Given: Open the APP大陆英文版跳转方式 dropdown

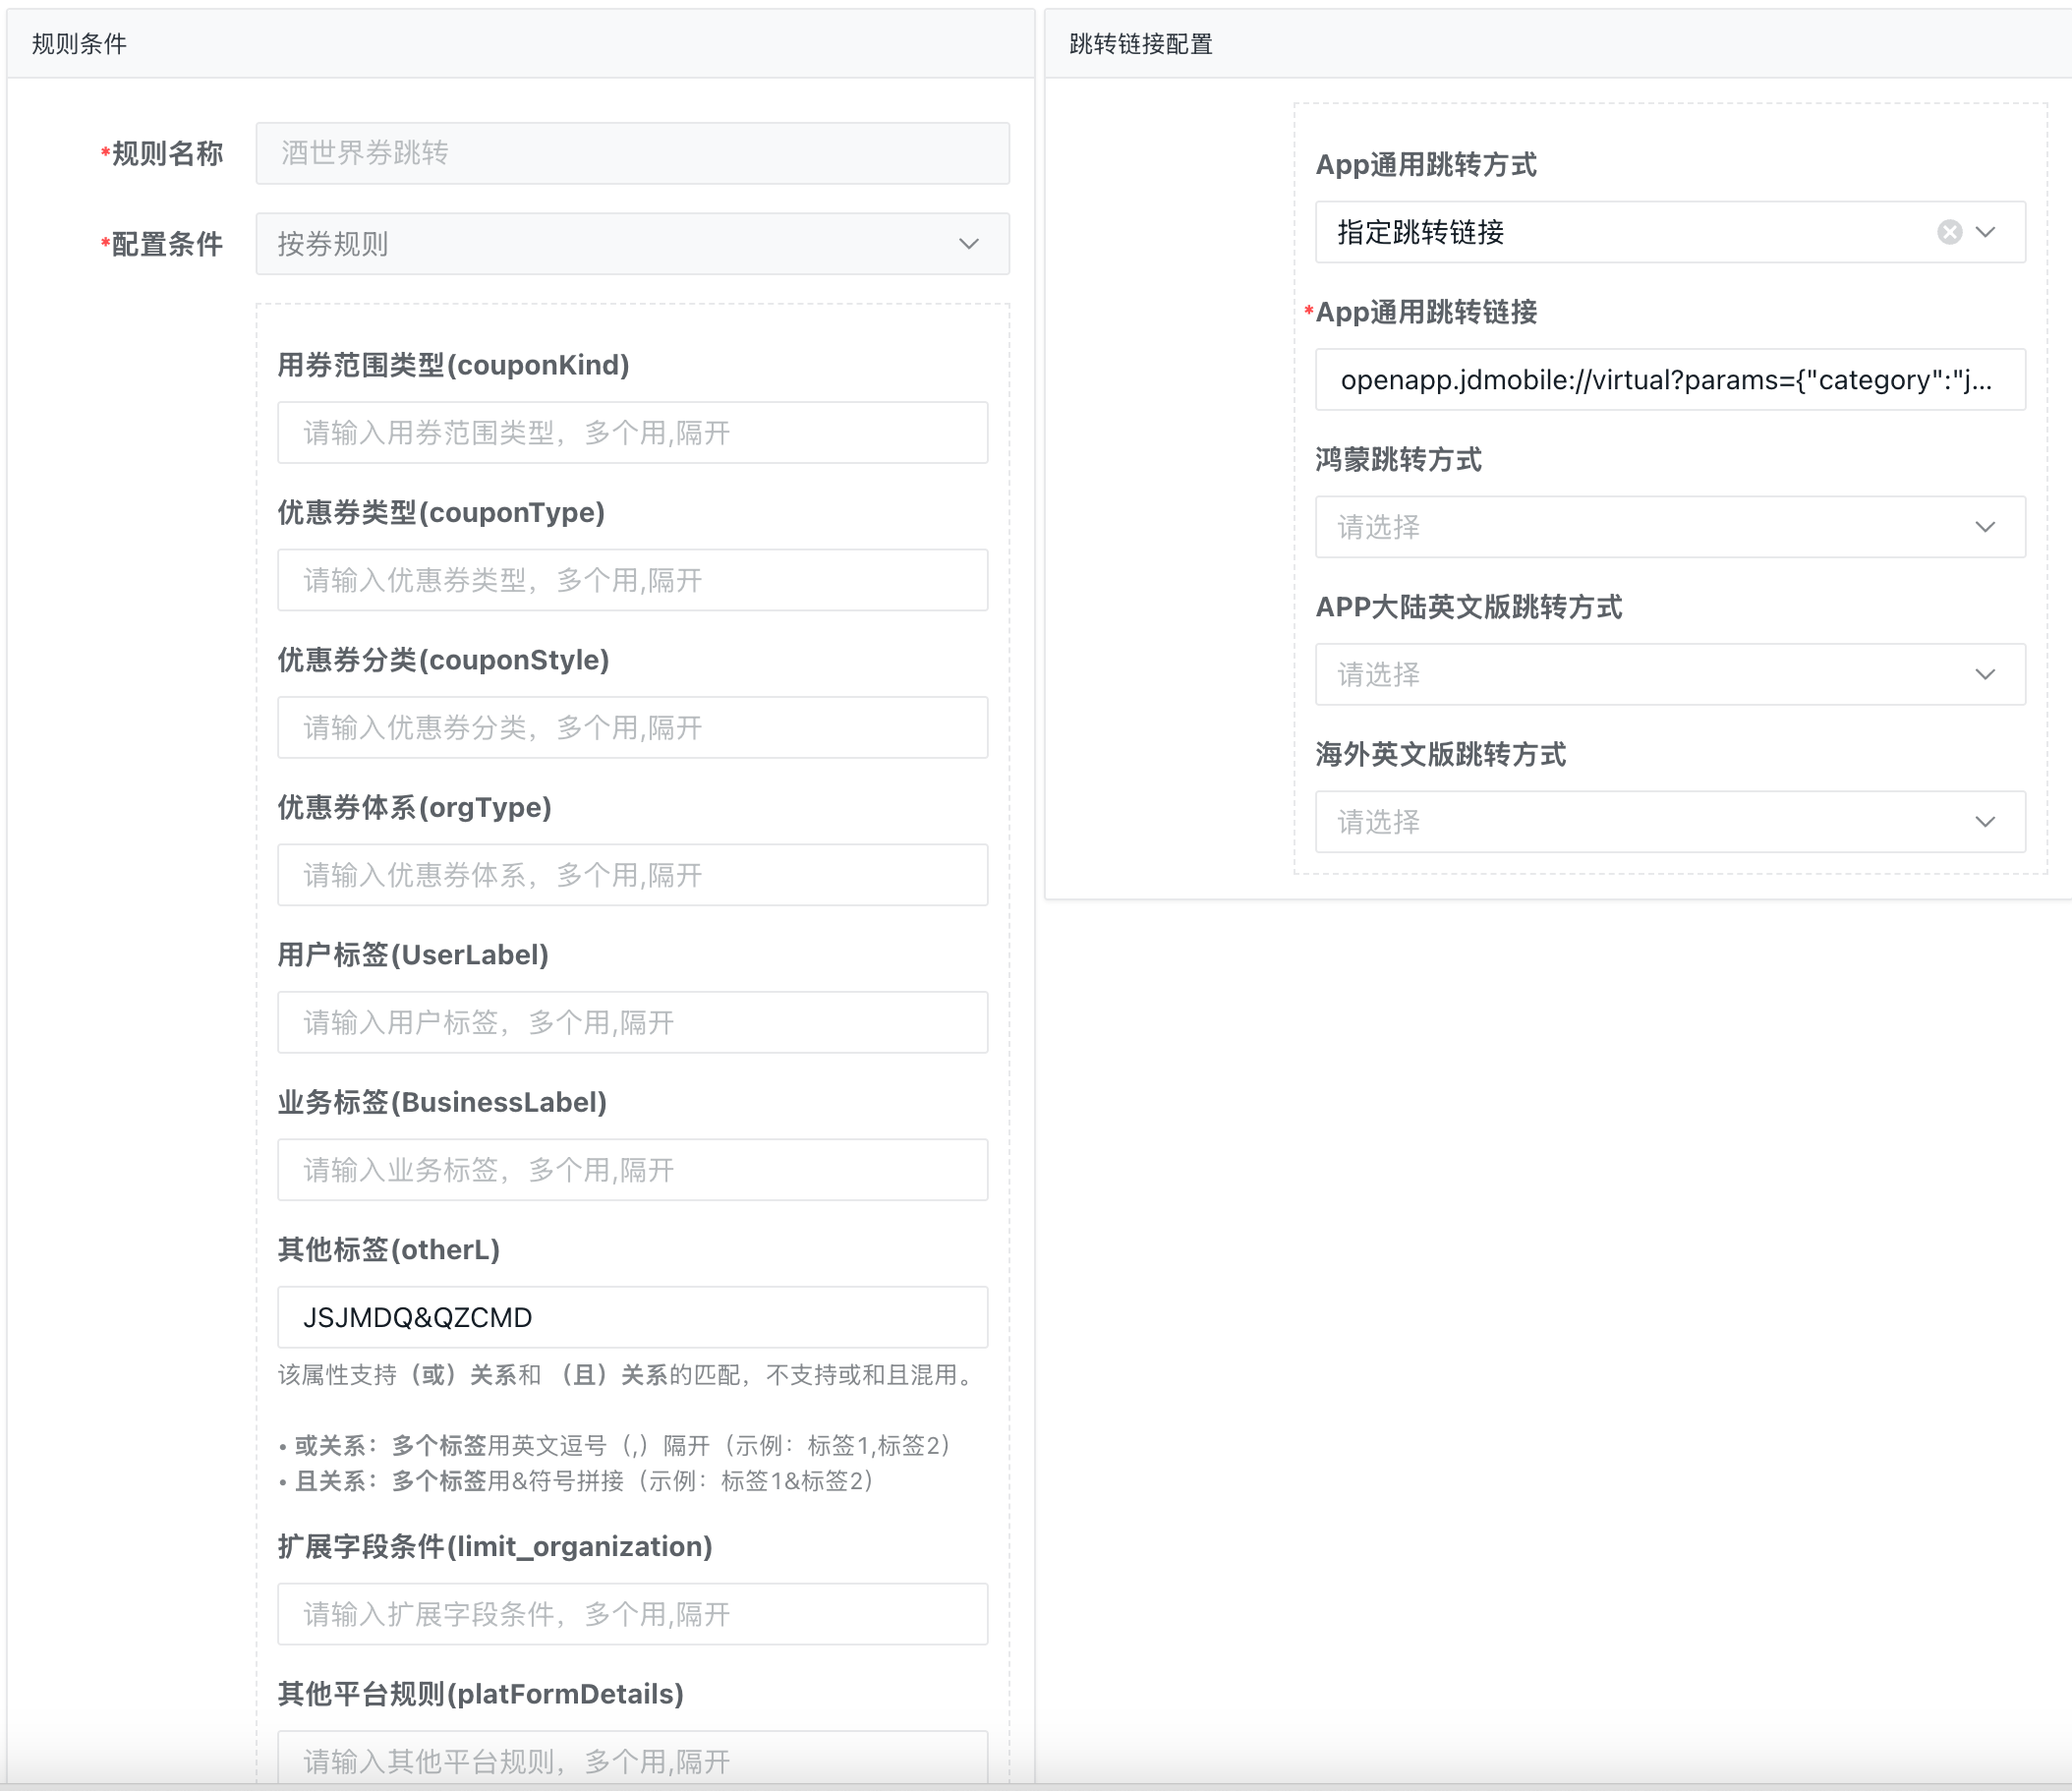Looking at the screenshot, I should pos(1669,674).
